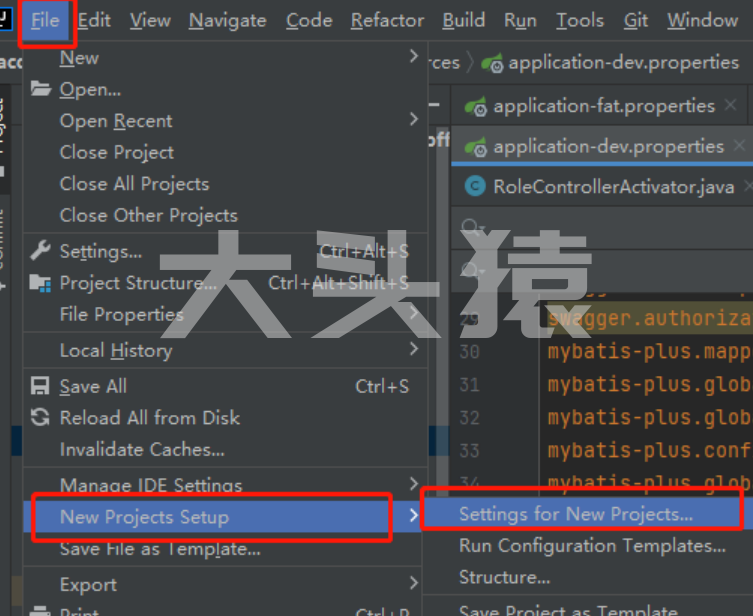Click the Open folder icon
The image size is (753, 616).
pos(41,89)
